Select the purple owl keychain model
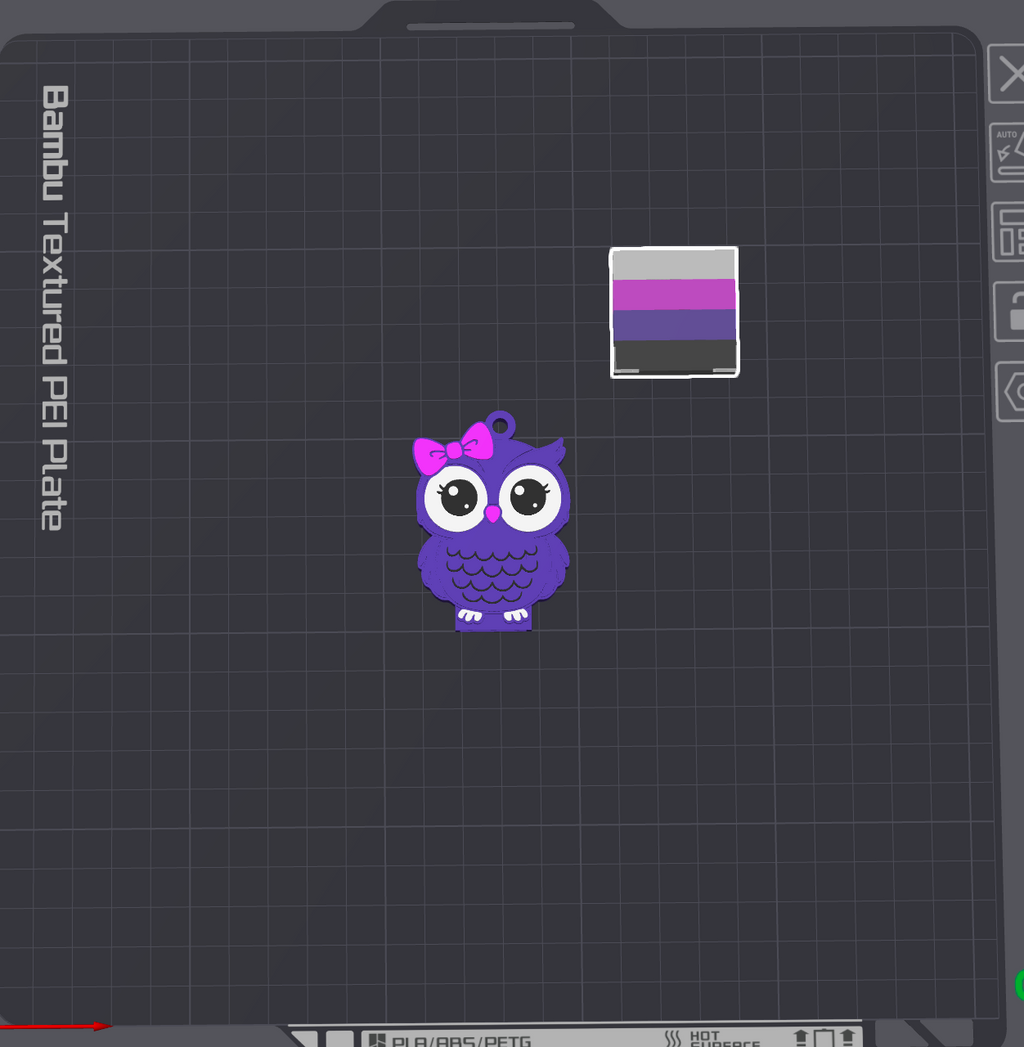 coord(492,521)
